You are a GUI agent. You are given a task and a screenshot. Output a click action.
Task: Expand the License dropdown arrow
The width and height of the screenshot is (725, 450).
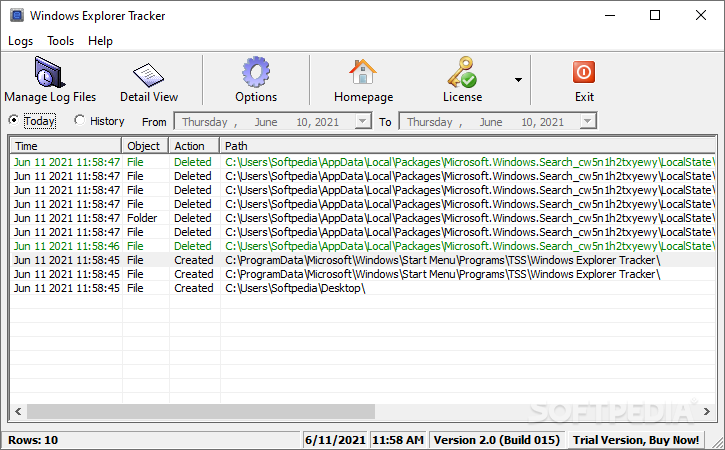[x=518, y=80]
